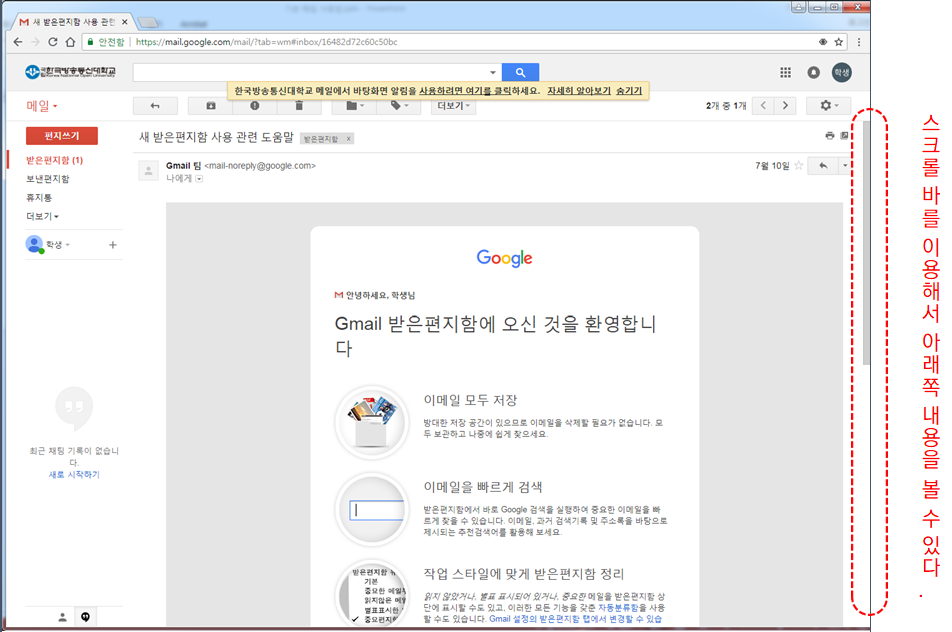Open the notifications bell icon
This screenshot has width=952, height=632.
click(x=814, y=72)
